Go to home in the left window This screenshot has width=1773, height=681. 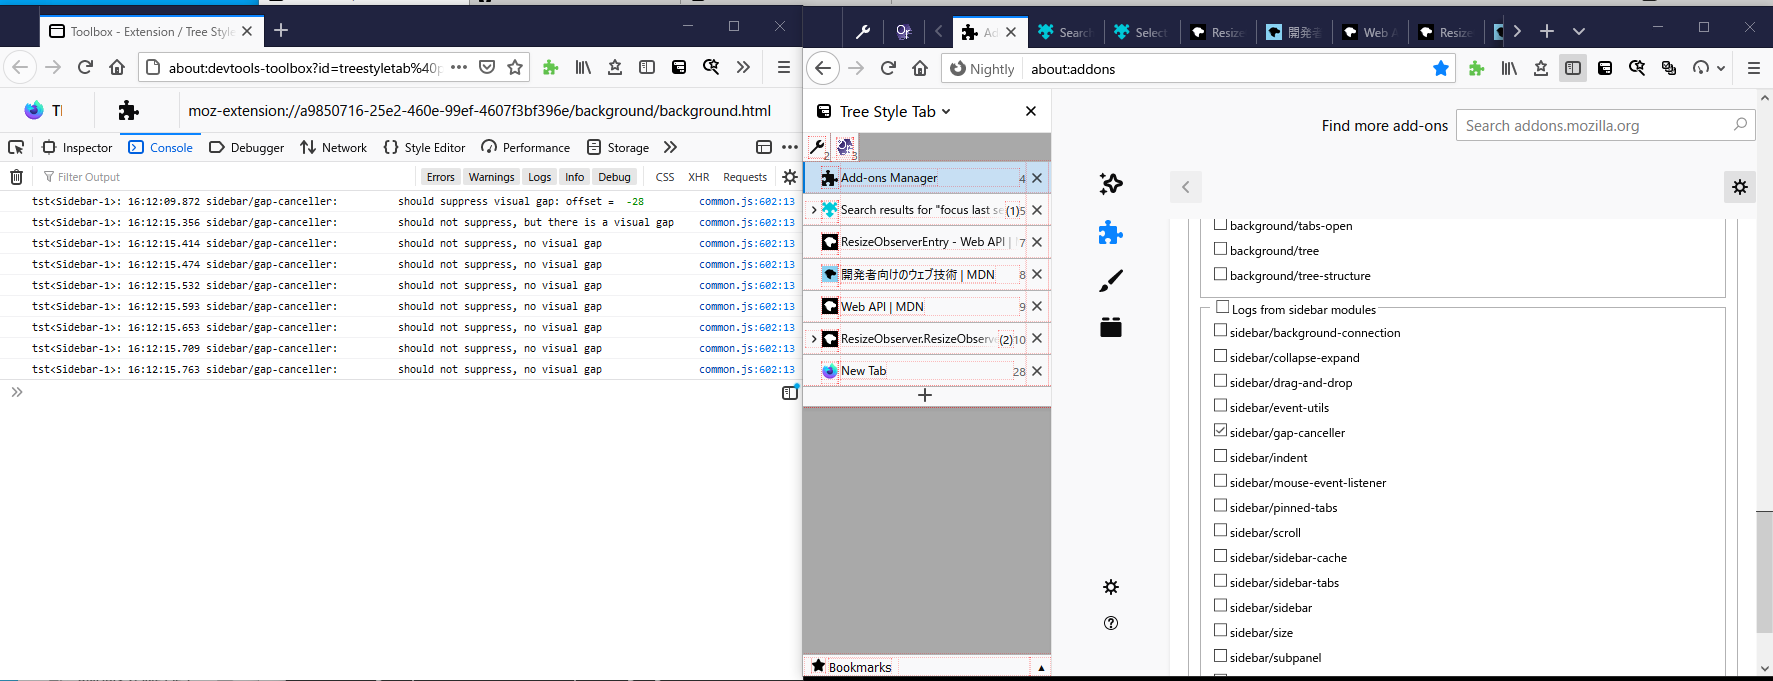(117, 67)
